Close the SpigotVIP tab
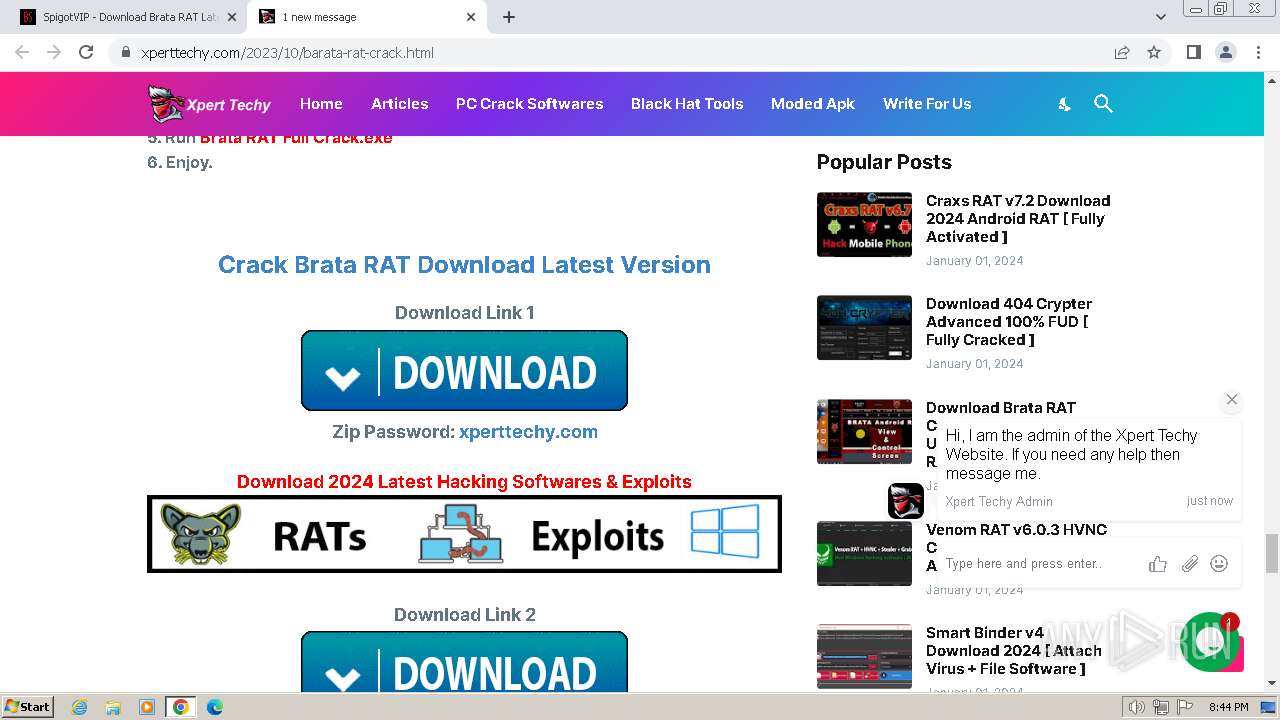 pyautogui.click(x=232, y=17)
